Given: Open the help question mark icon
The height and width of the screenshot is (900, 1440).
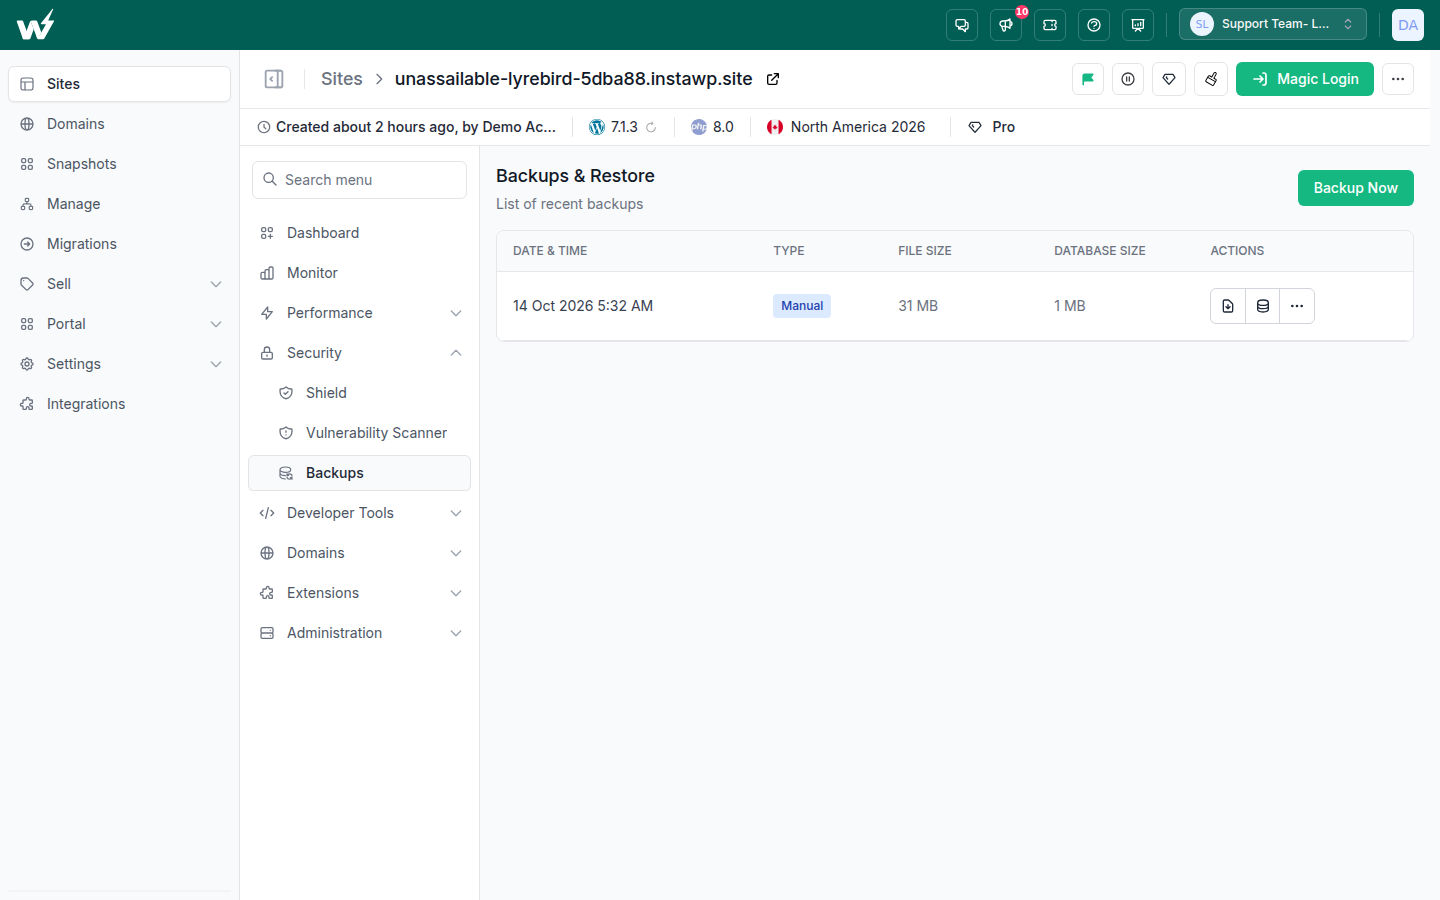Looking at the screenshot, I should (x=1094, y=25).
